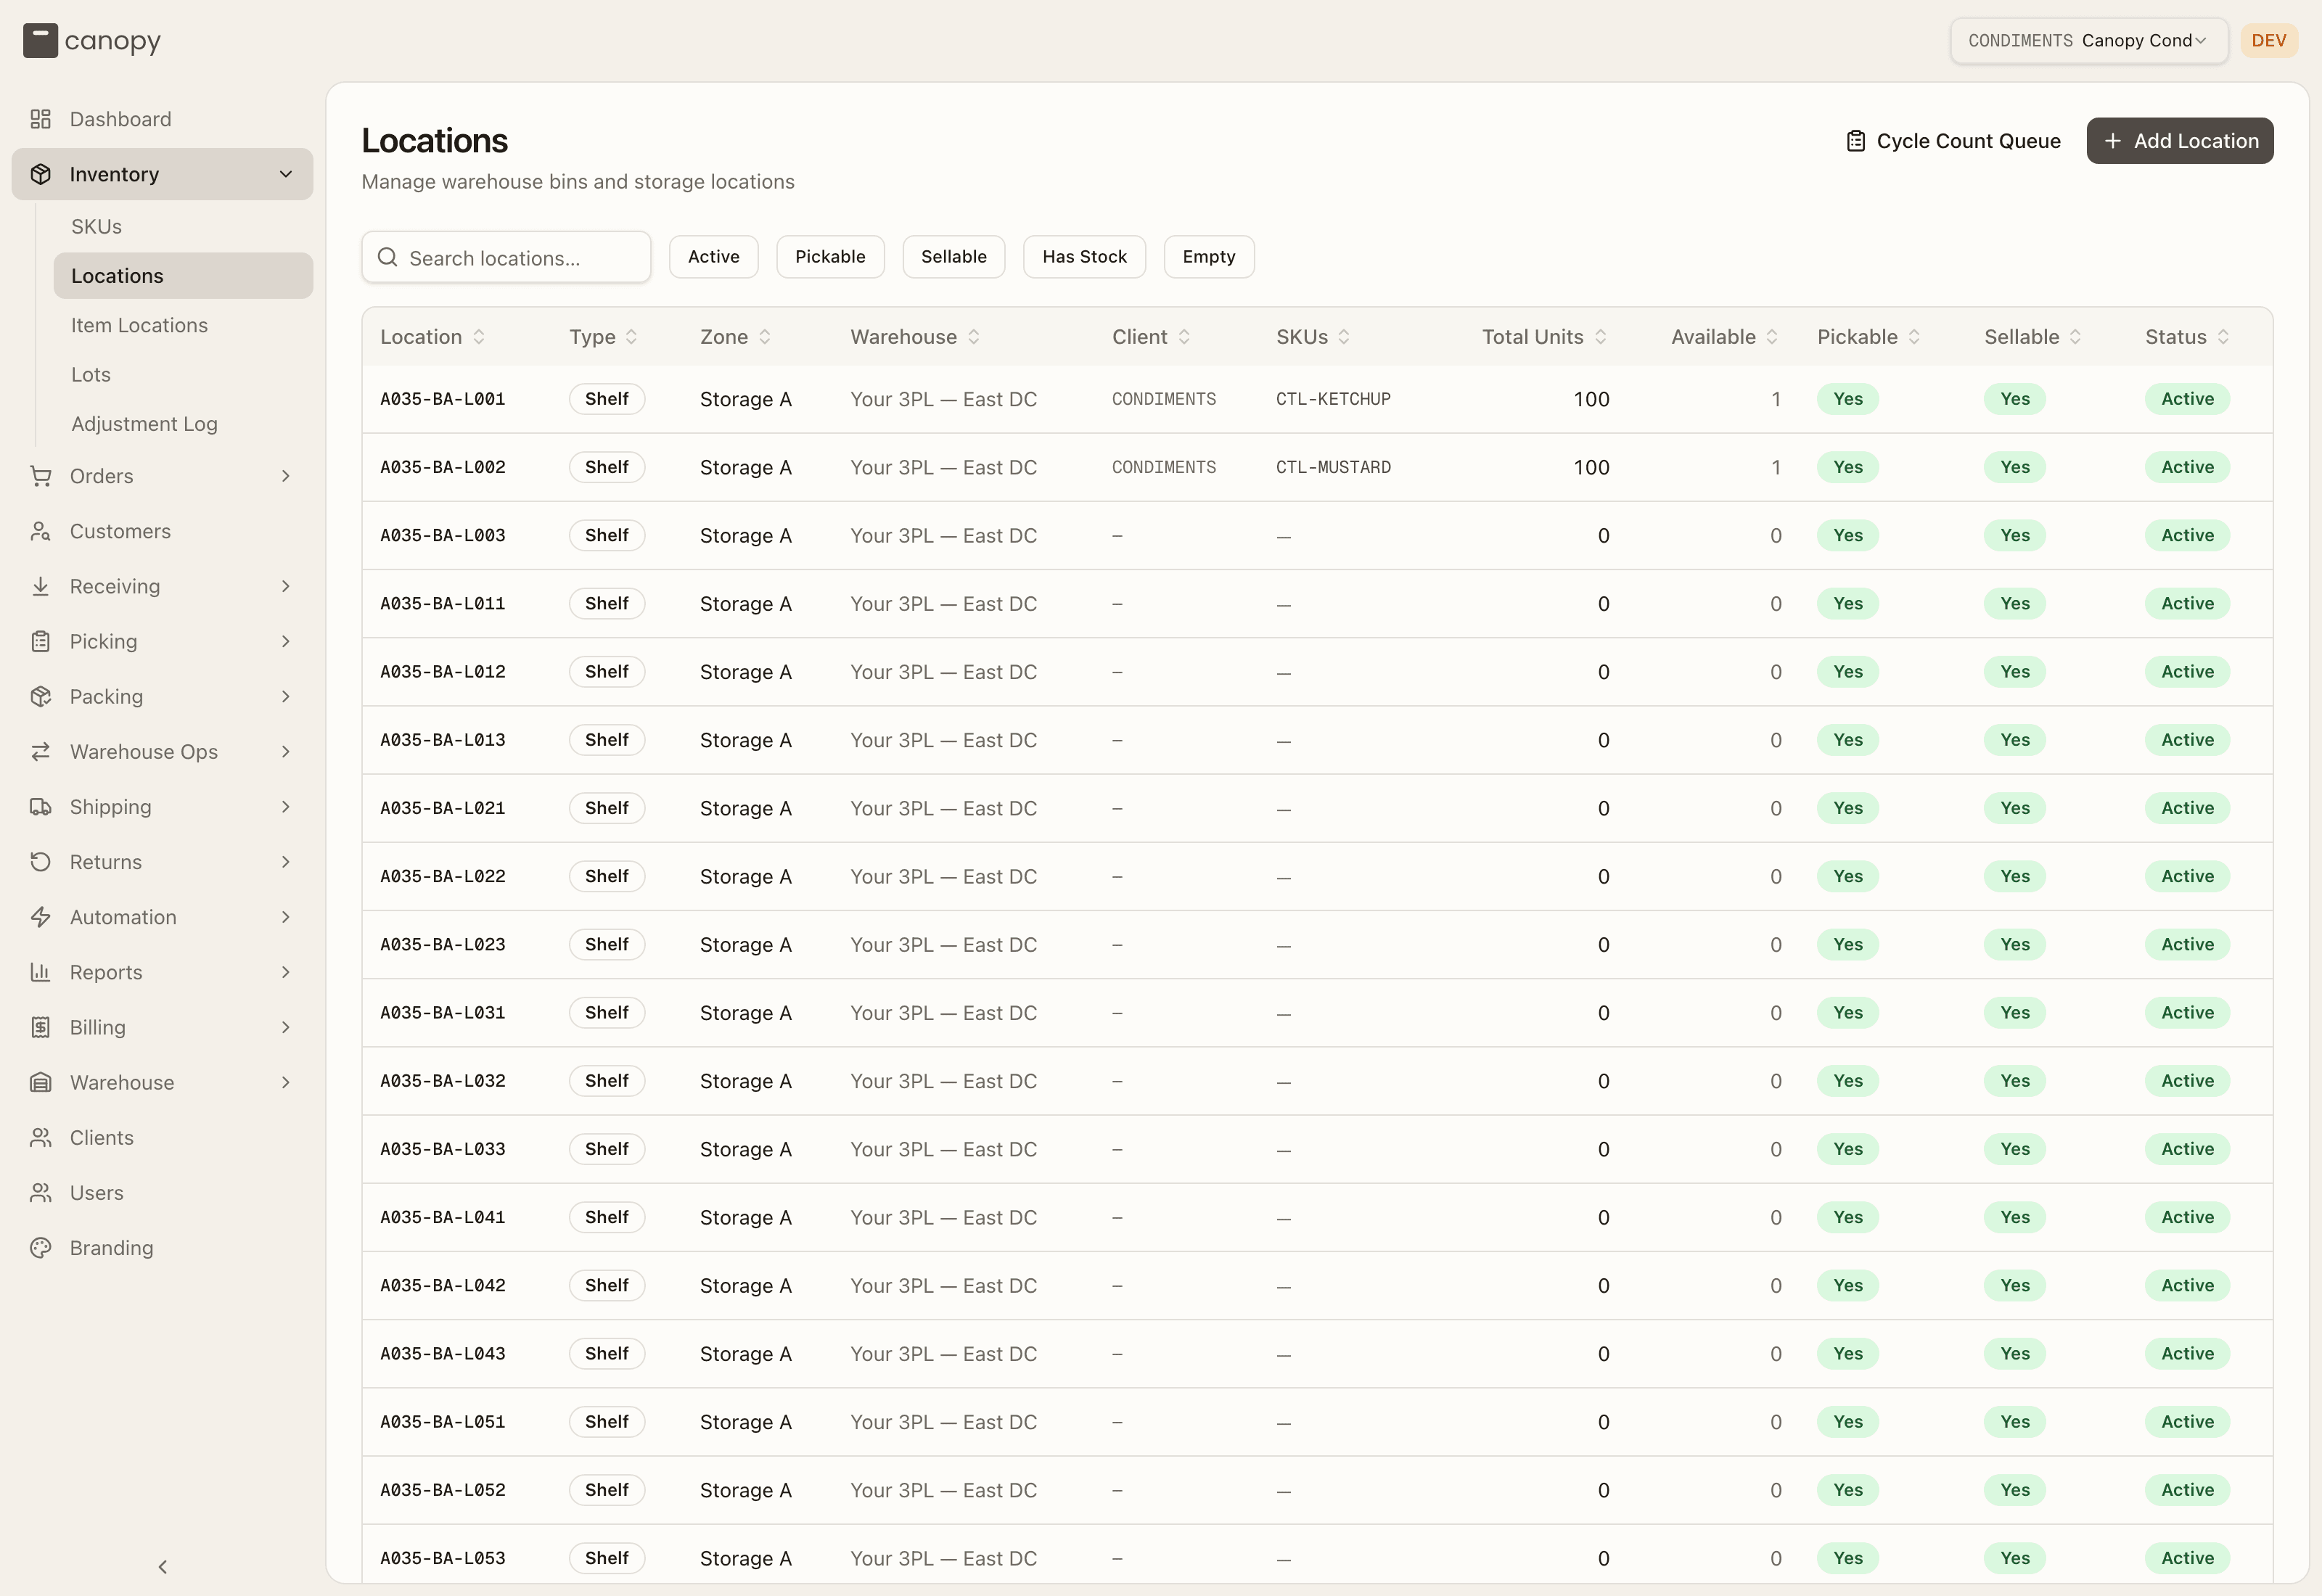The image size is (2322, 1596).
Task: Click the CTL-KETCHUP SKU cell
Action: click(1333, 399)
